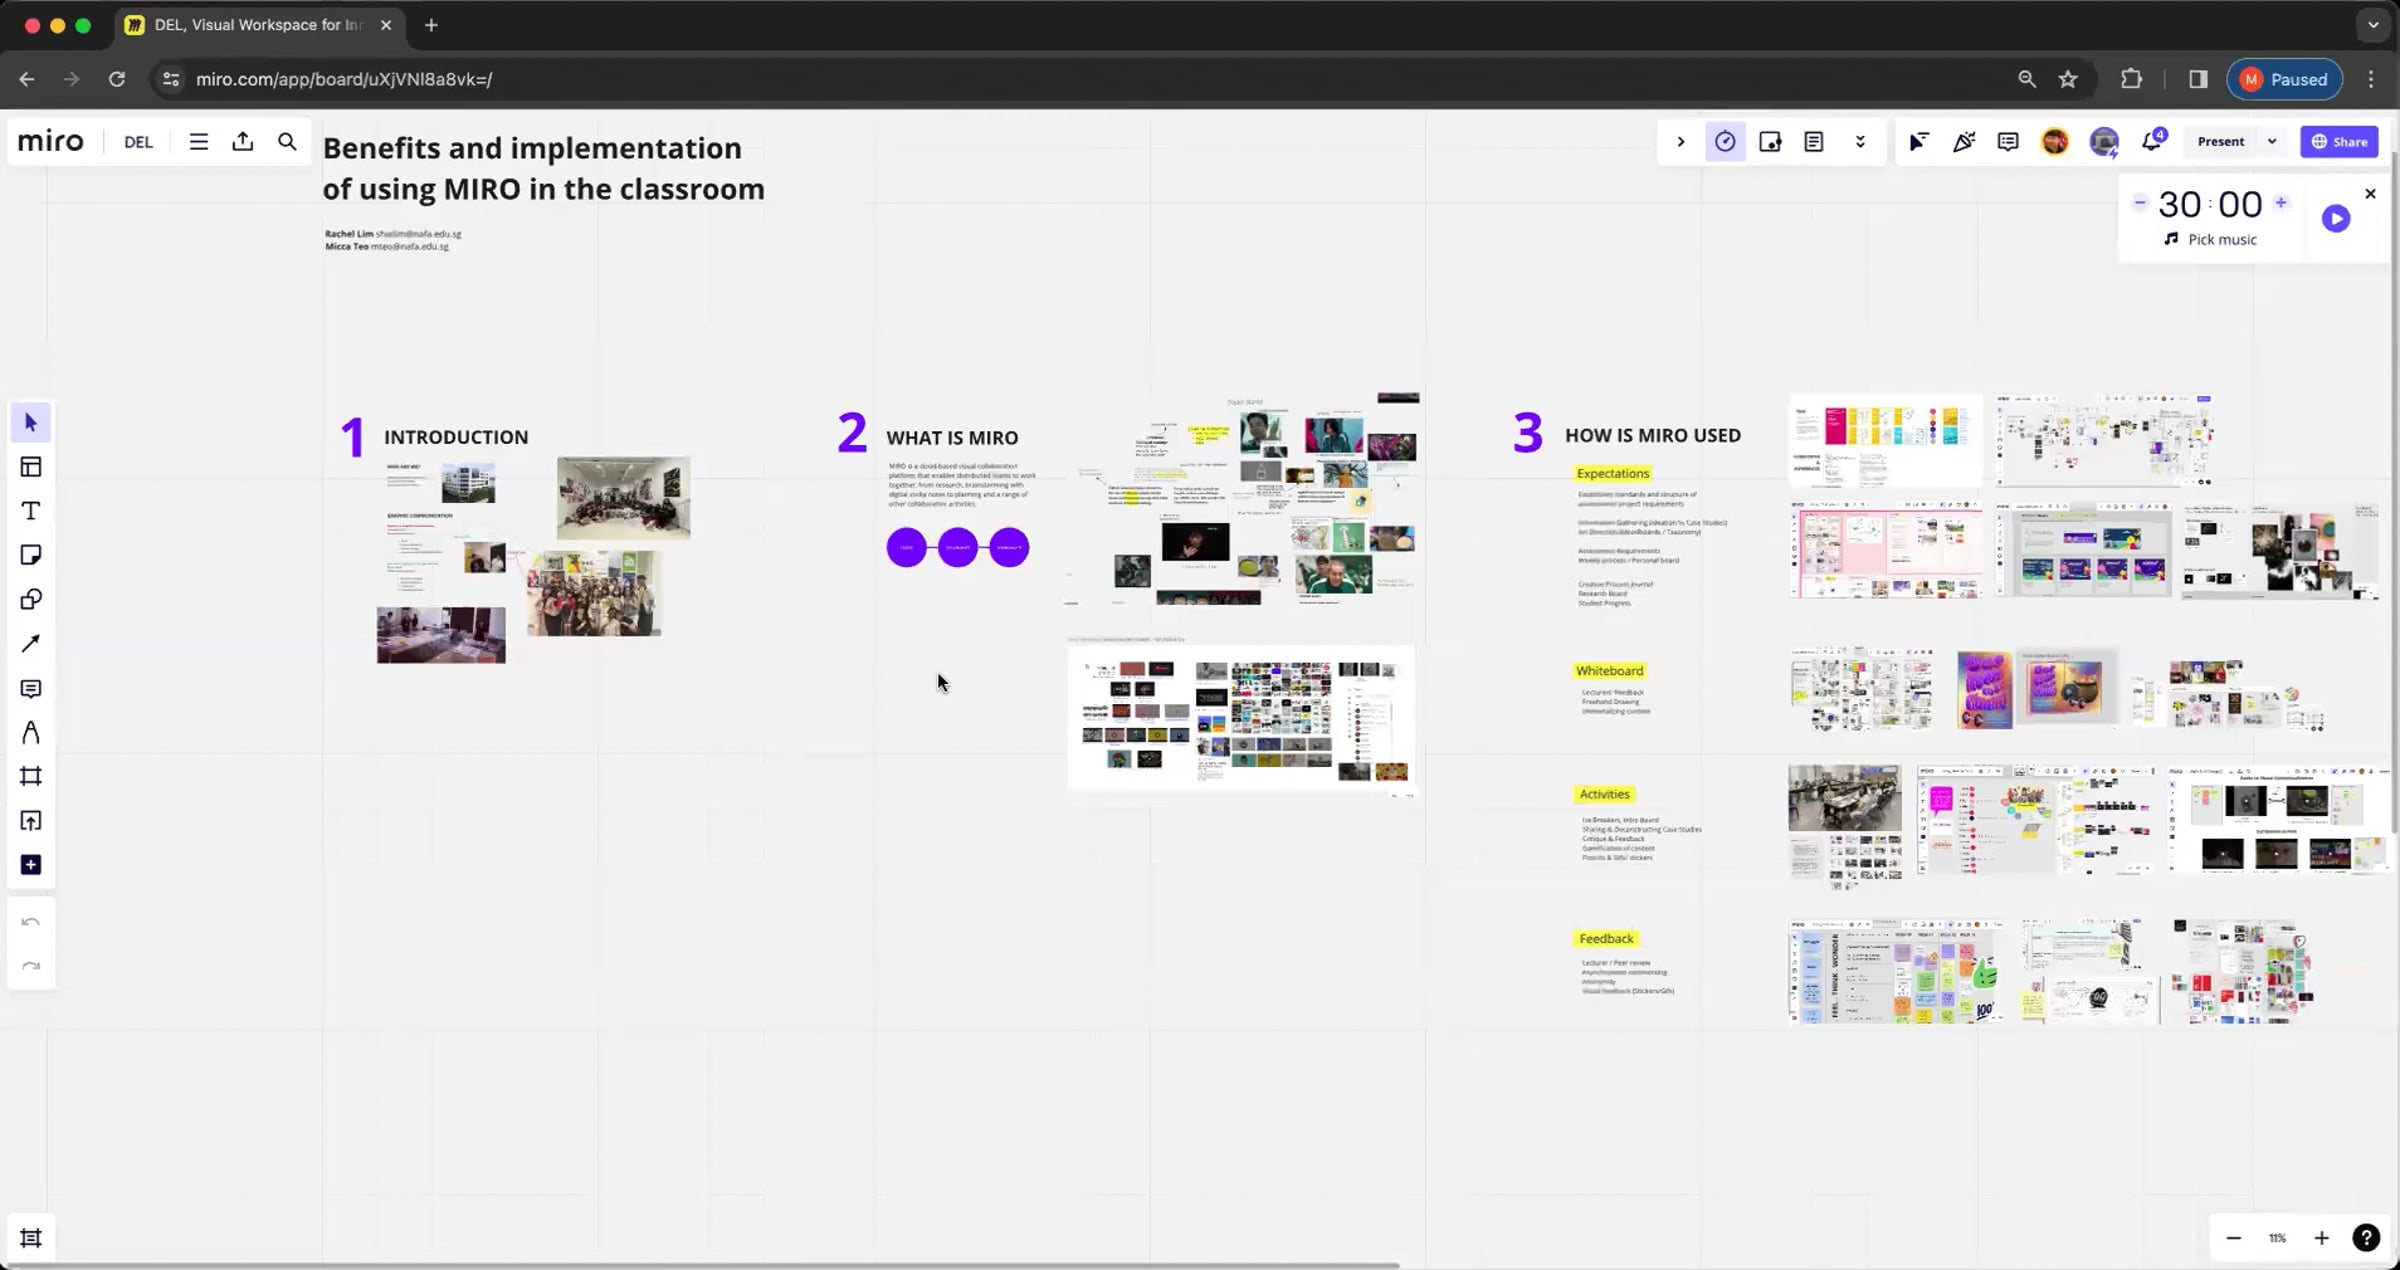This screenshot has width=2400, height=1270.
Task: Decrease timer minutes with minus
Action: [2139, 203]
